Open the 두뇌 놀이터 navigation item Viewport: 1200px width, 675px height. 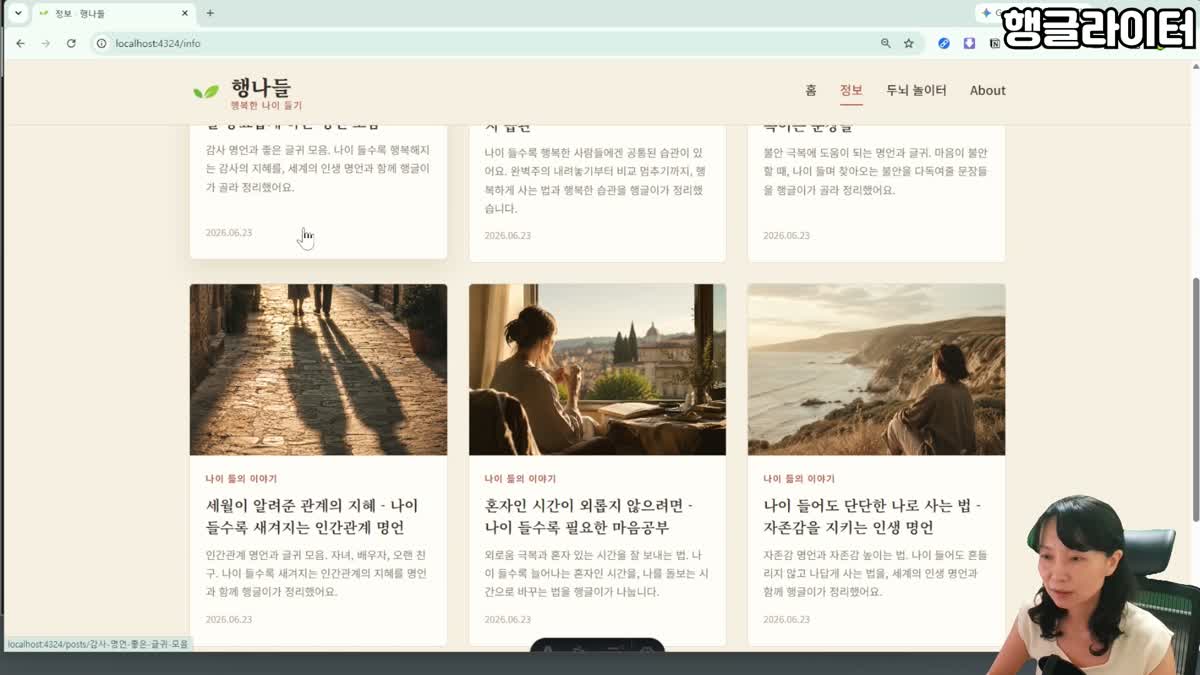tap(916, 90)
